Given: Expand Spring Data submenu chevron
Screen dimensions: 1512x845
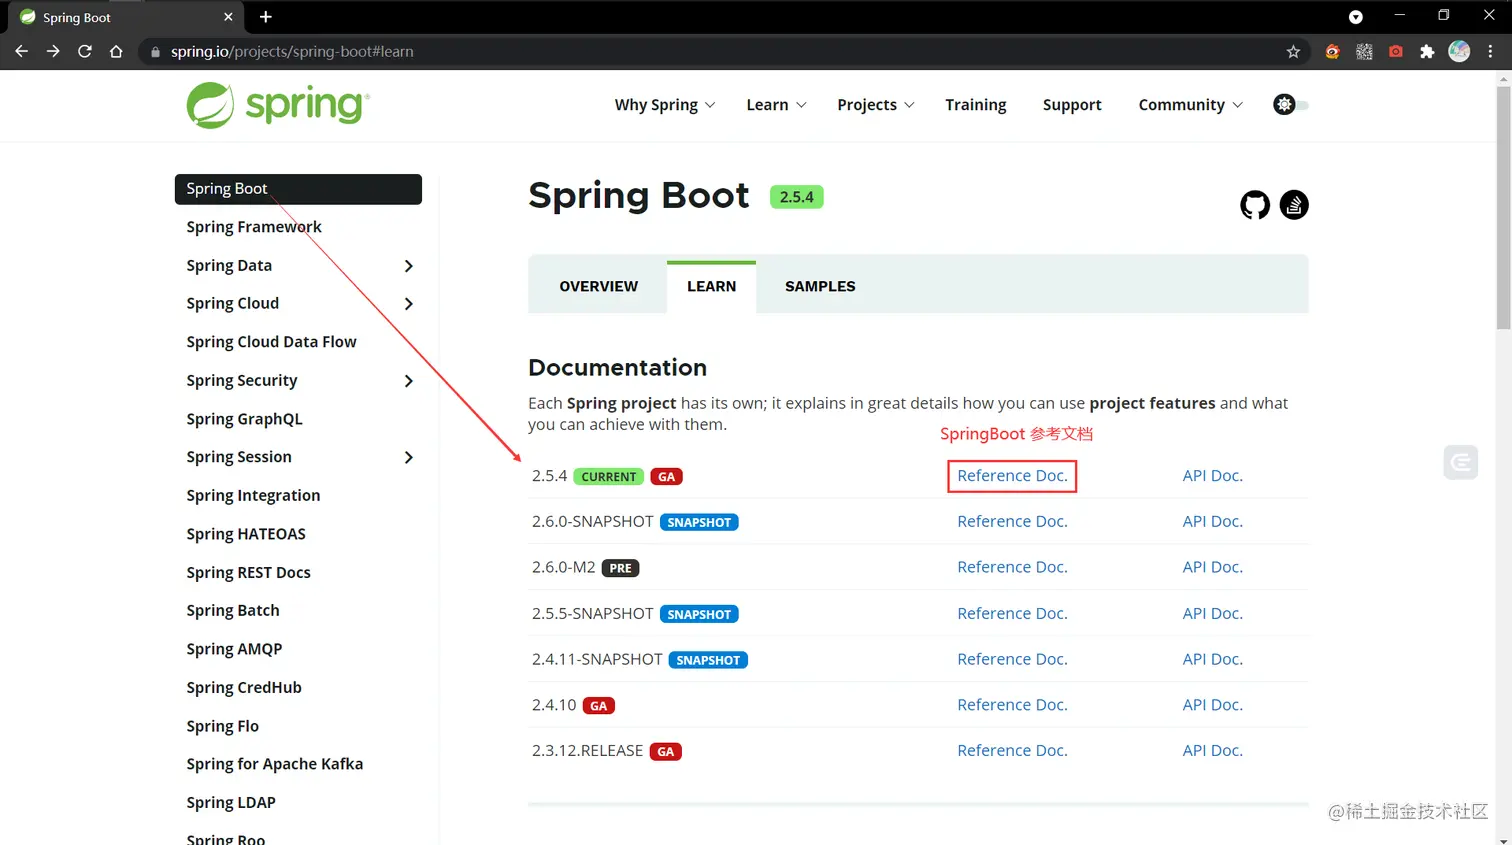Looking at the screenshot, I should tap(408, 266).
